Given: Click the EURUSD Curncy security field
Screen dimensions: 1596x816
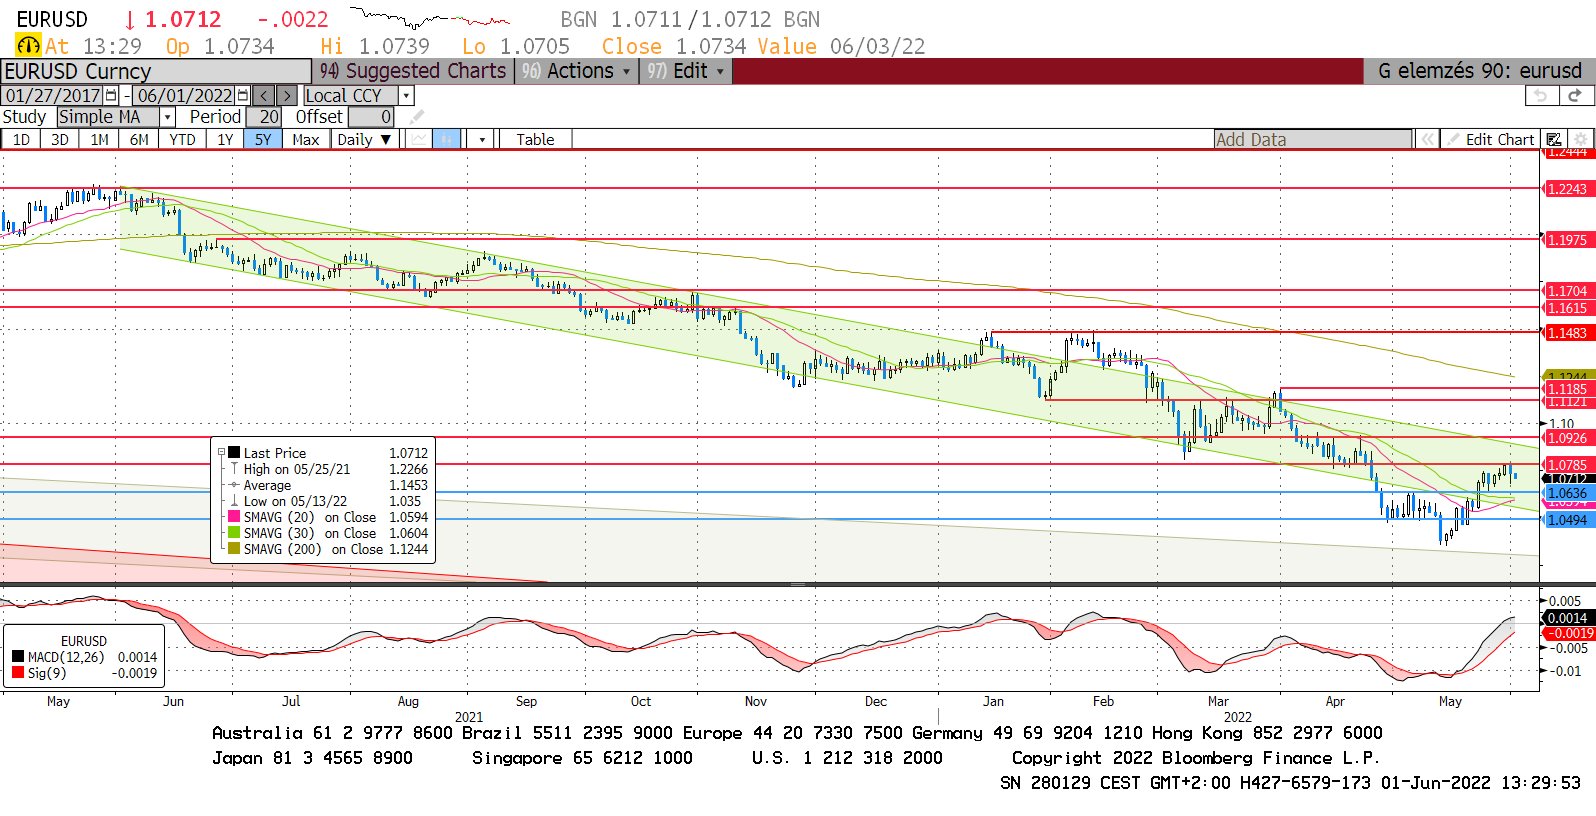Looking at the screenshot, I should pos(156,71).
